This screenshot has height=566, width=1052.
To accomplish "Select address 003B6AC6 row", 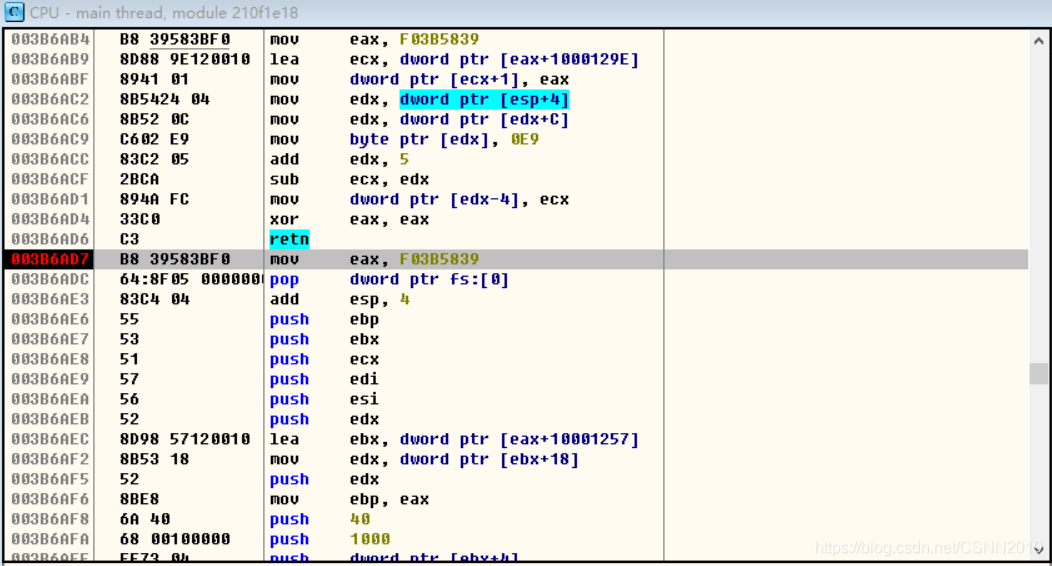I will [515, 119].
